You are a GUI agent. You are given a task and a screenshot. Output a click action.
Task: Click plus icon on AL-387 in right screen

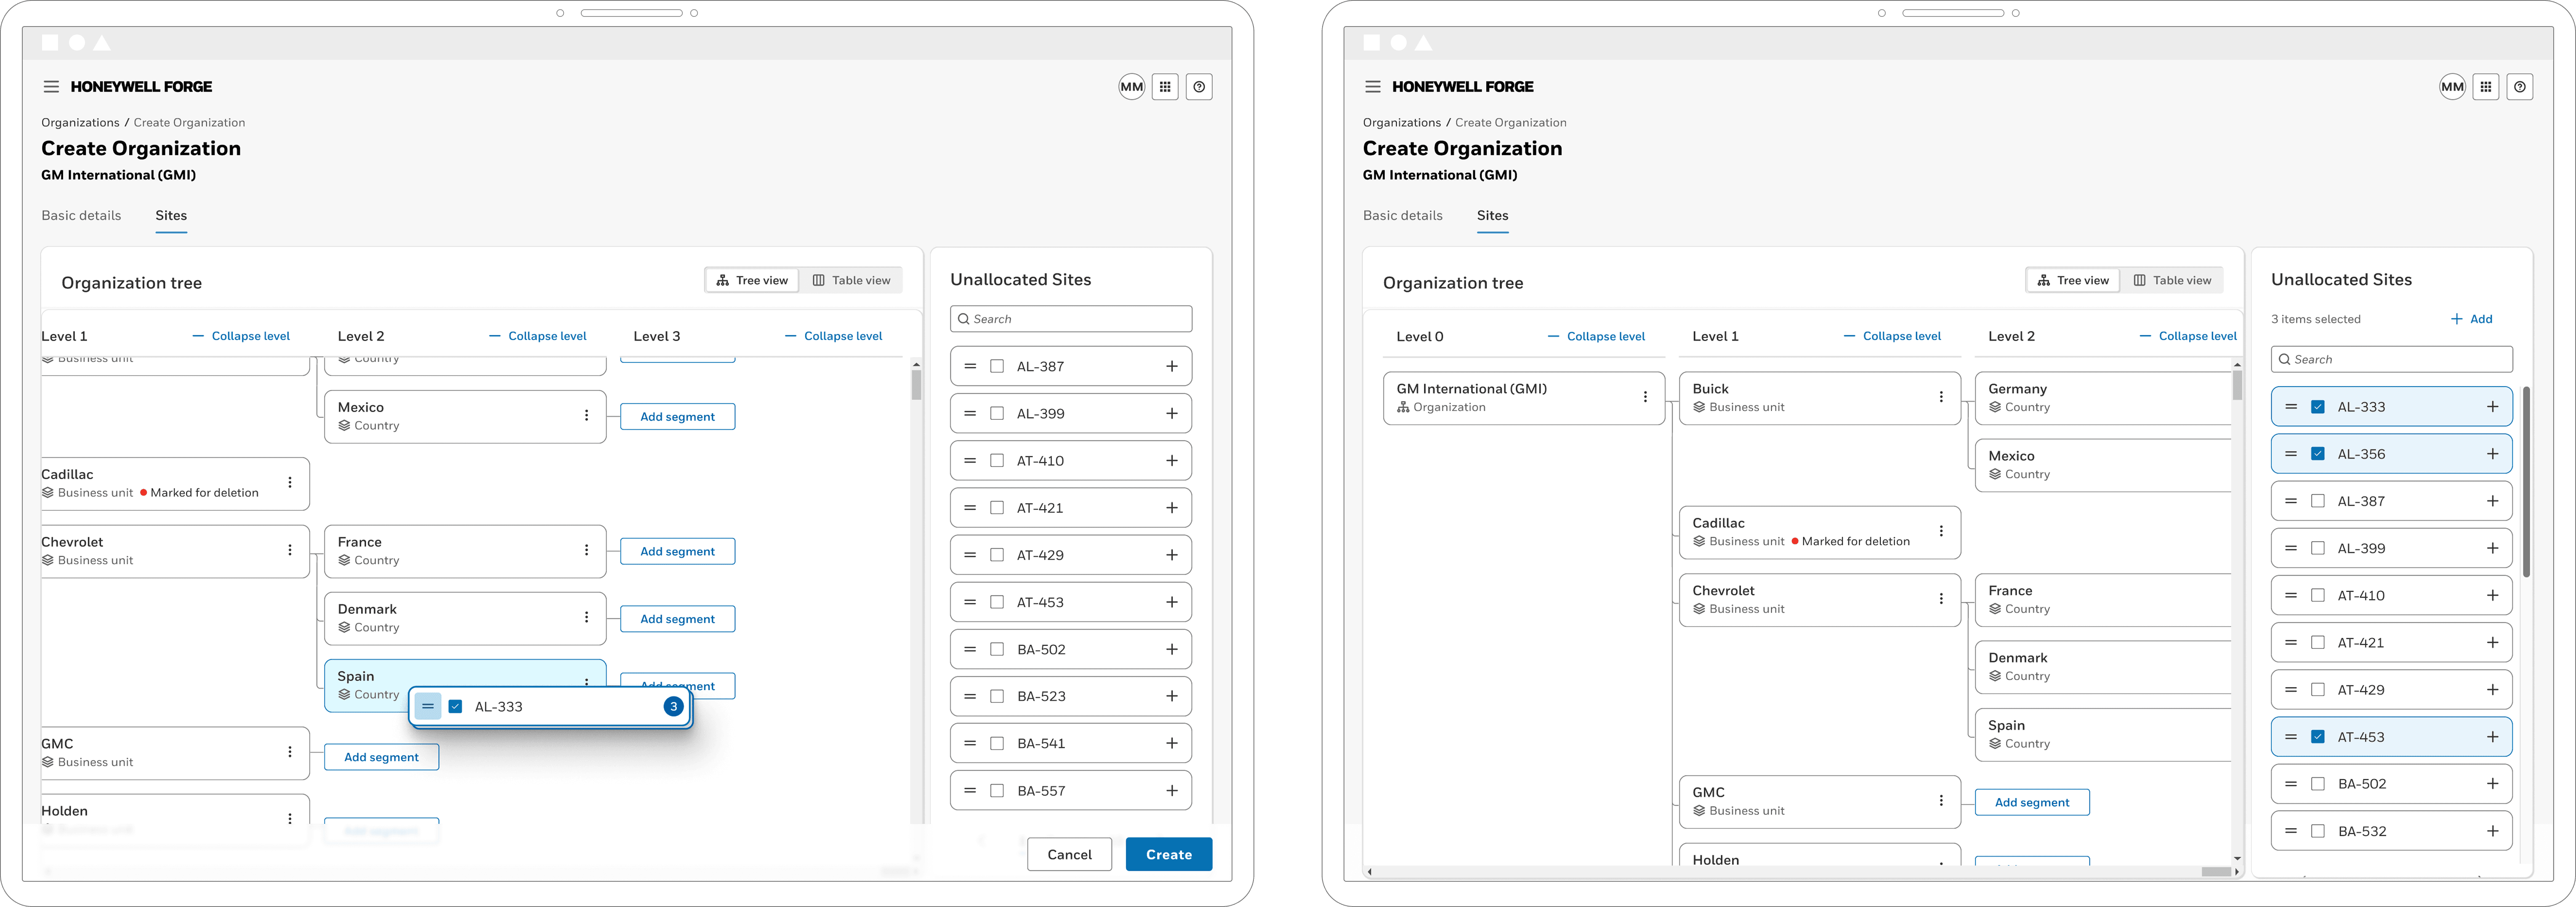[x=2493, y=501]
